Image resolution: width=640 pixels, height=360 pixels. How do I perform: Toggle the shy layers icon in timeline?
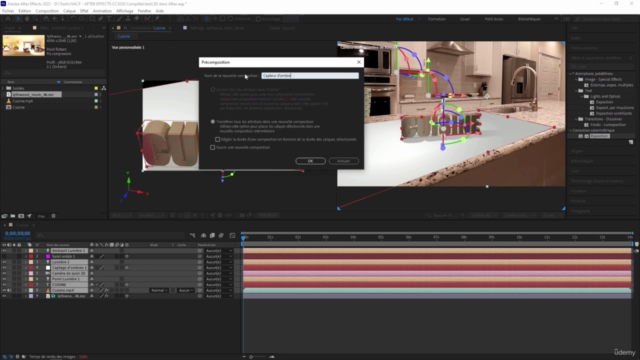pyautogui.click(x=203, y=236)
